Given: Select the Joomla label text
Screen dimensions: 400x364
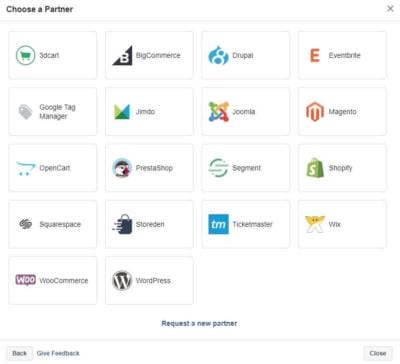Looking at the screenshot, I should point(244,112).
